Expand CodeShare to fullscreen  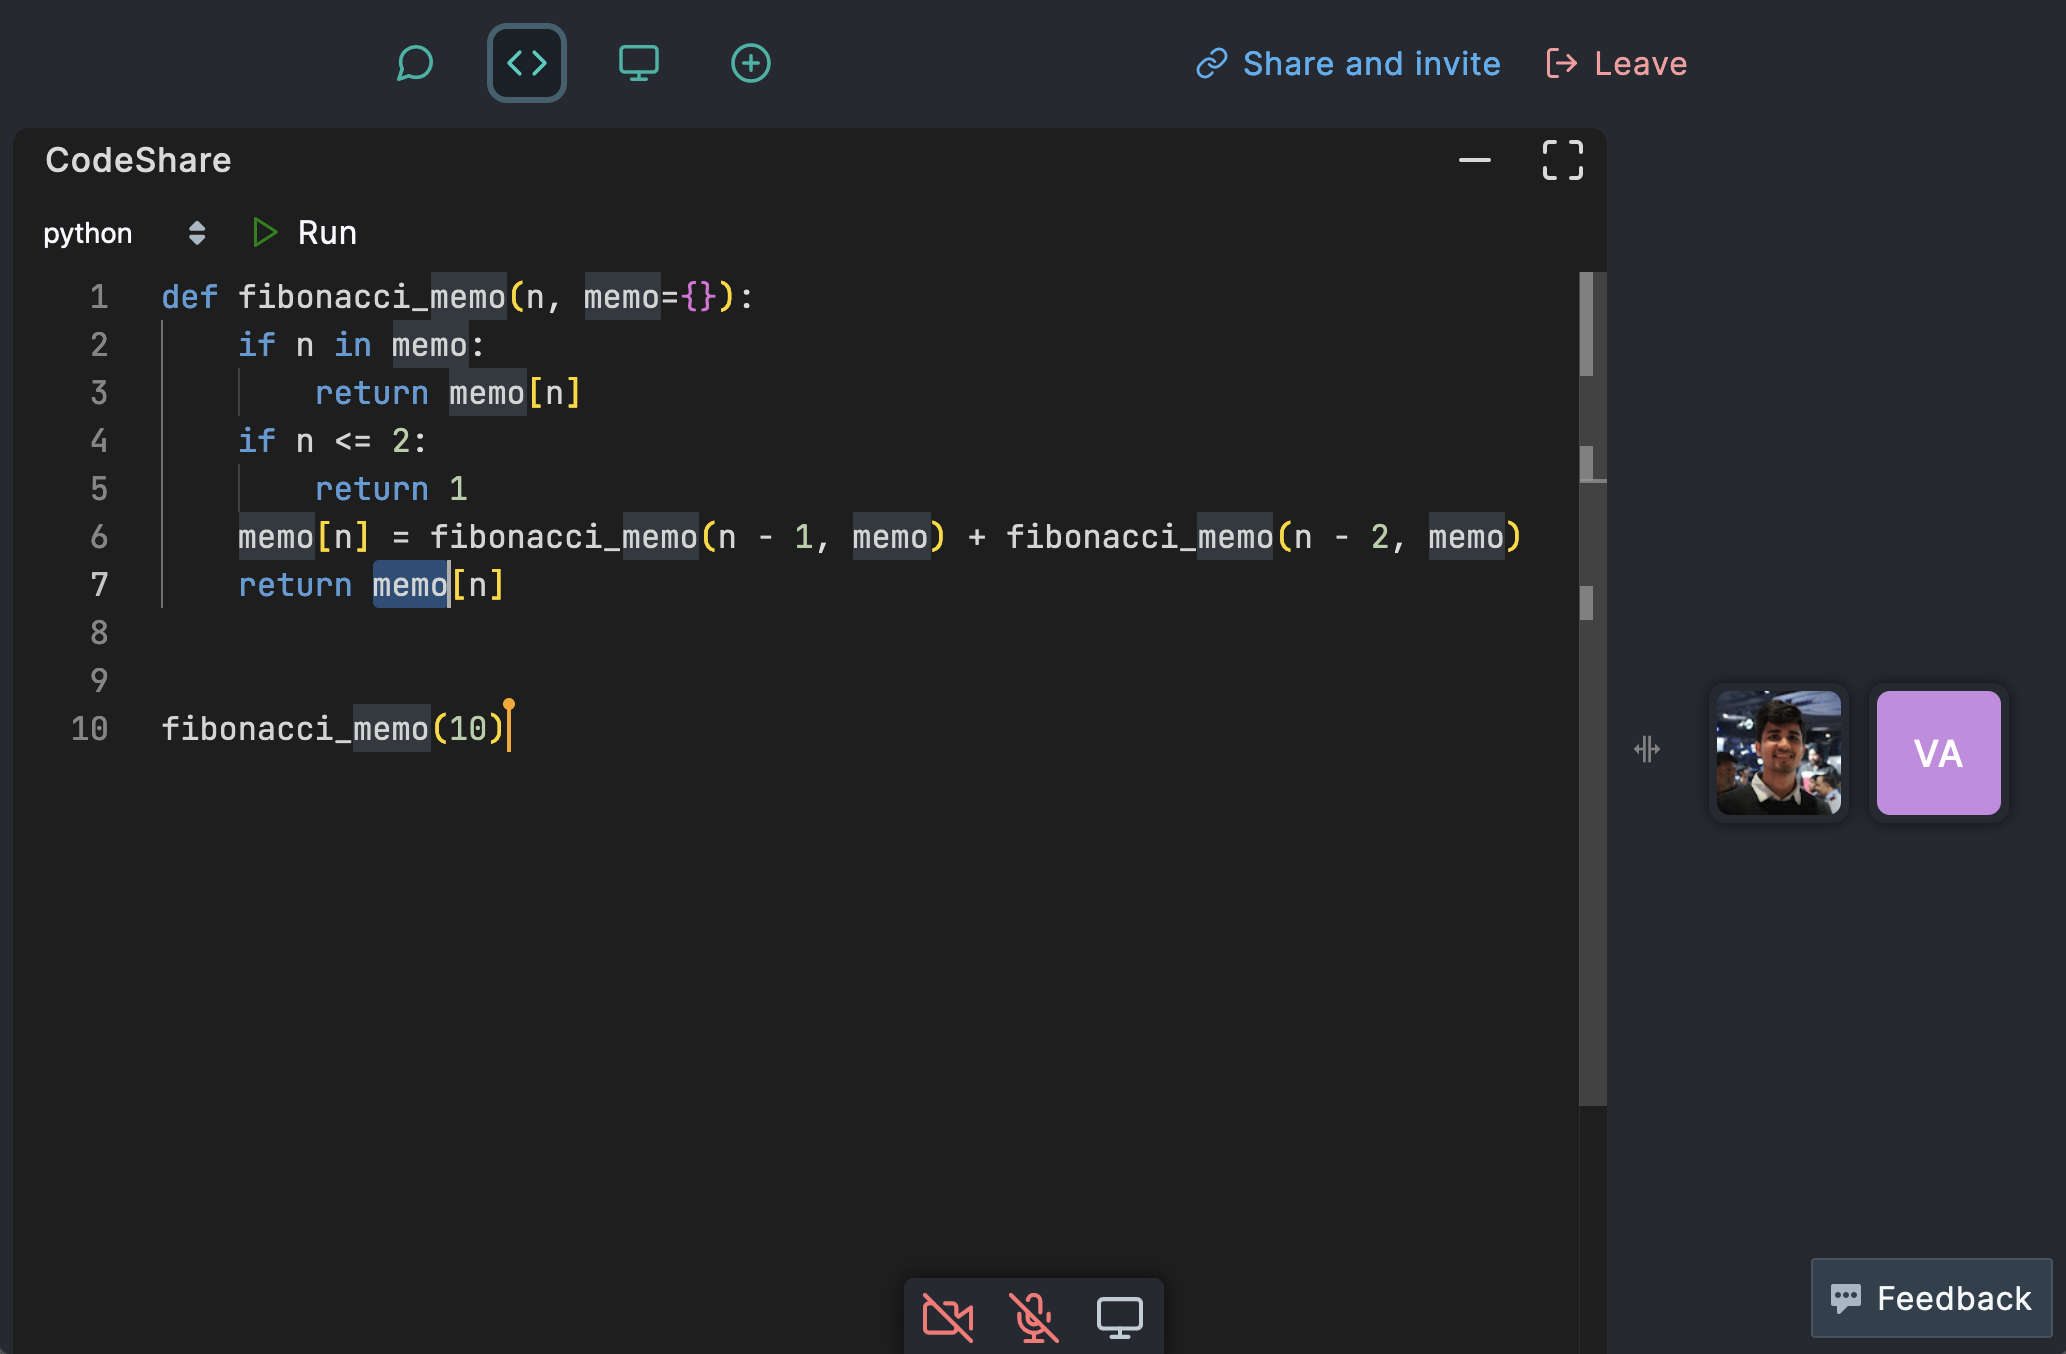tap(1563, 160)
